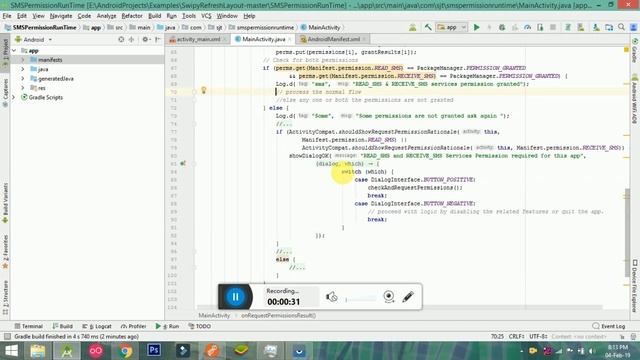
Task: Open the File menu
Action: 7,16
